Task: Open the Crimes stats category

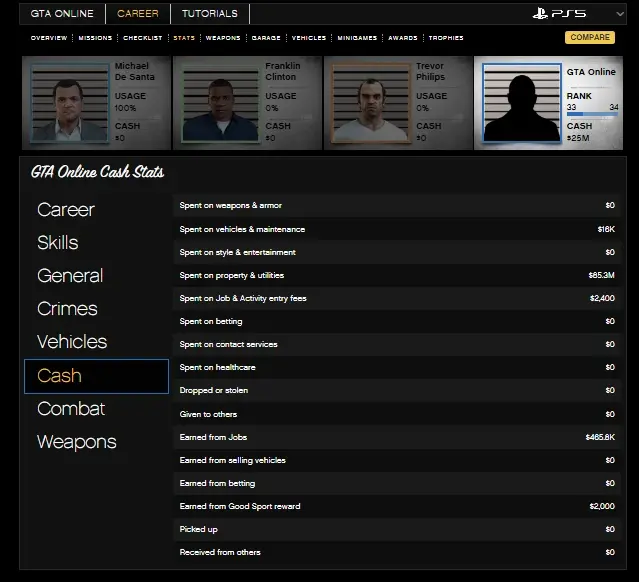Action: tap(67, 309)
